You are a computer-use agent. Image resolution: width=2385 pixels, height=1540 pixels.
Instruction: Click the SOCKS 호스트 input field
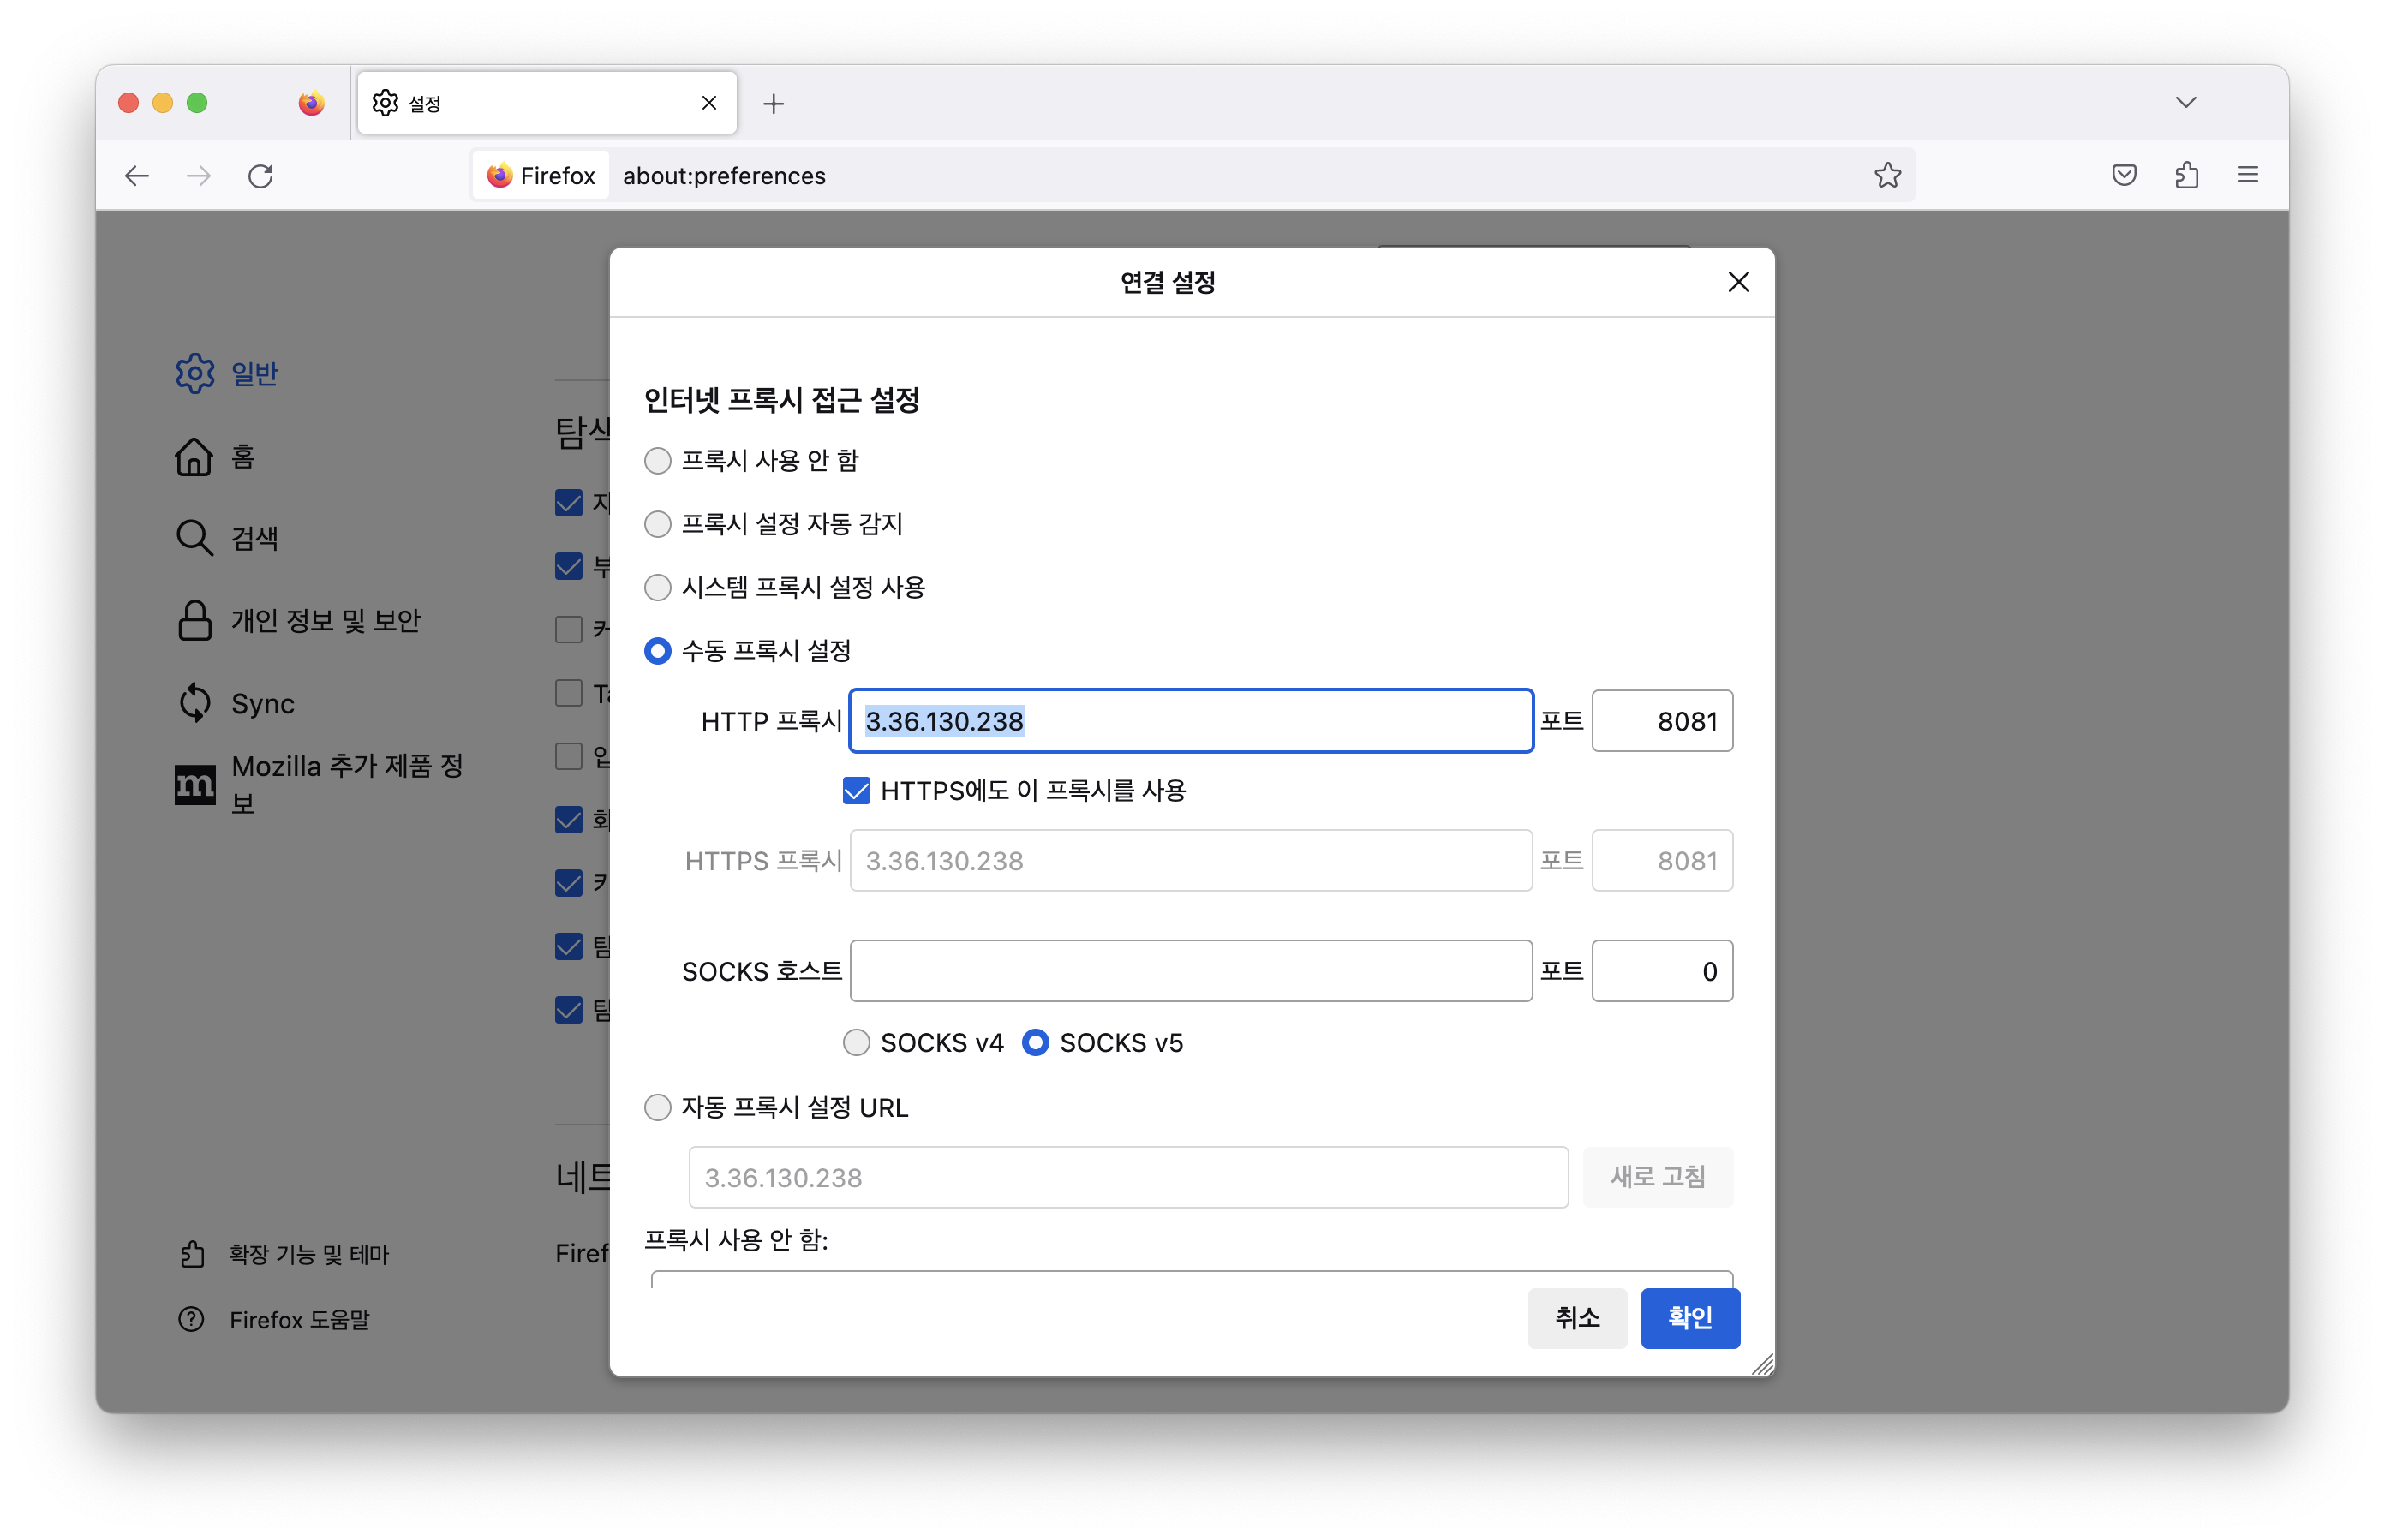1190,971
